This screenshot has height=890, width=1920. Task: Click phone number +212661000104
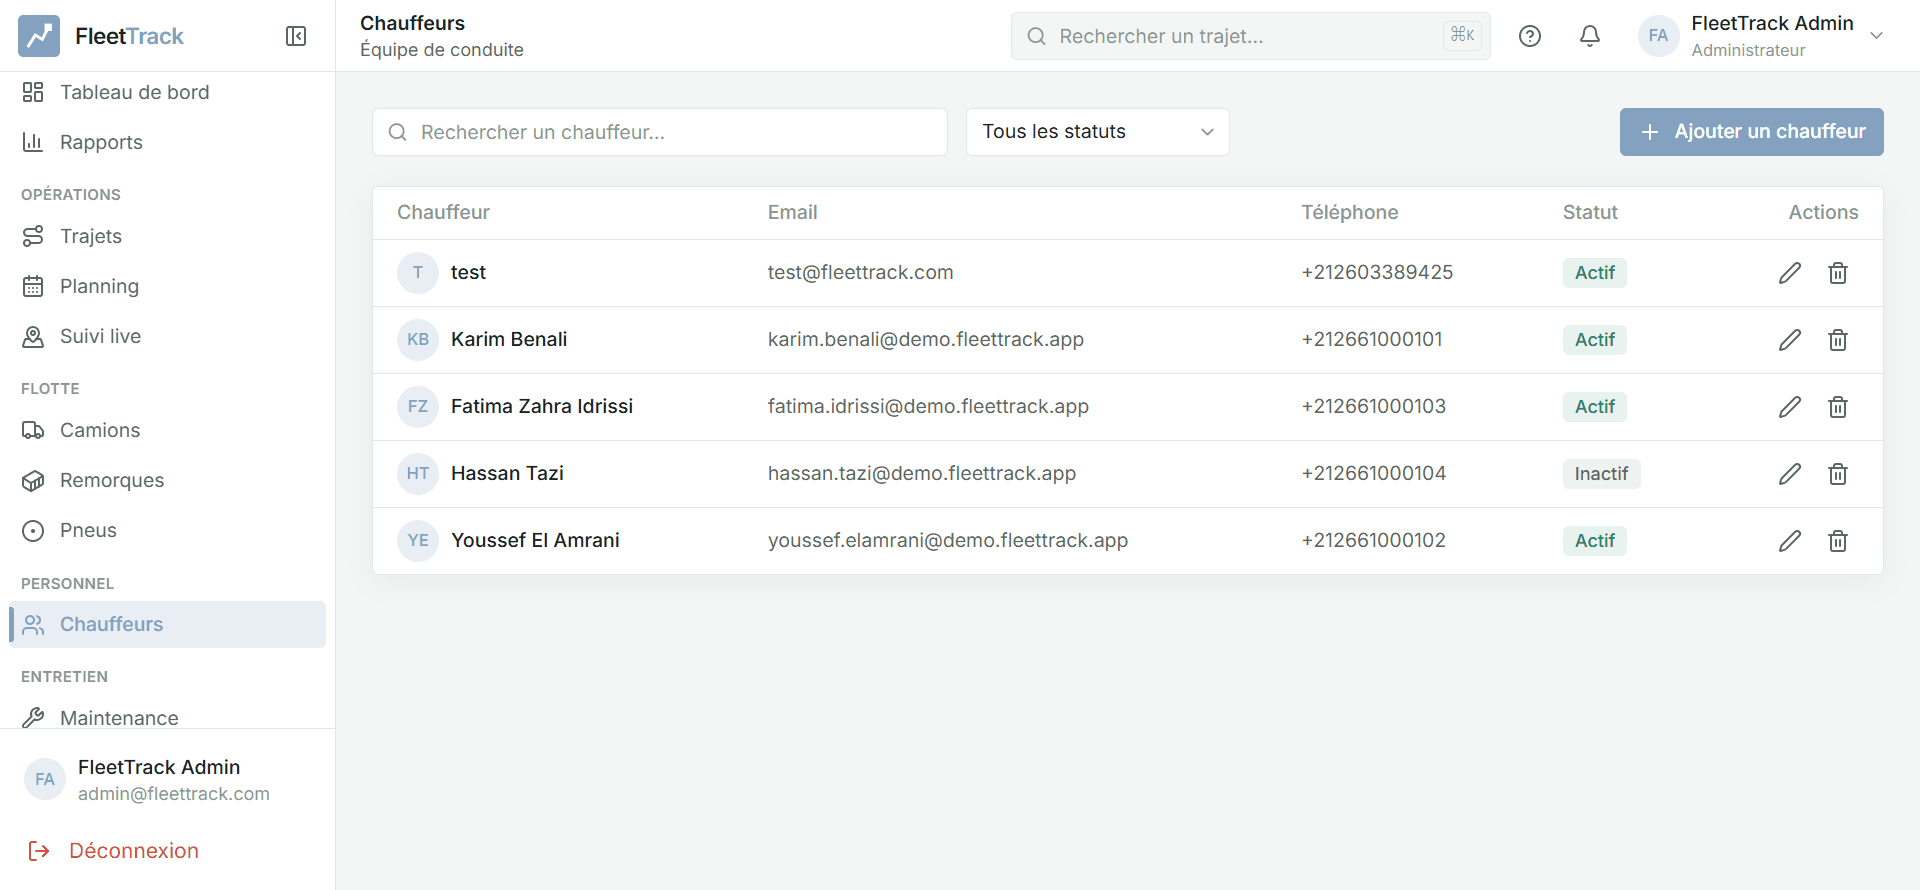click(1374, 474)
